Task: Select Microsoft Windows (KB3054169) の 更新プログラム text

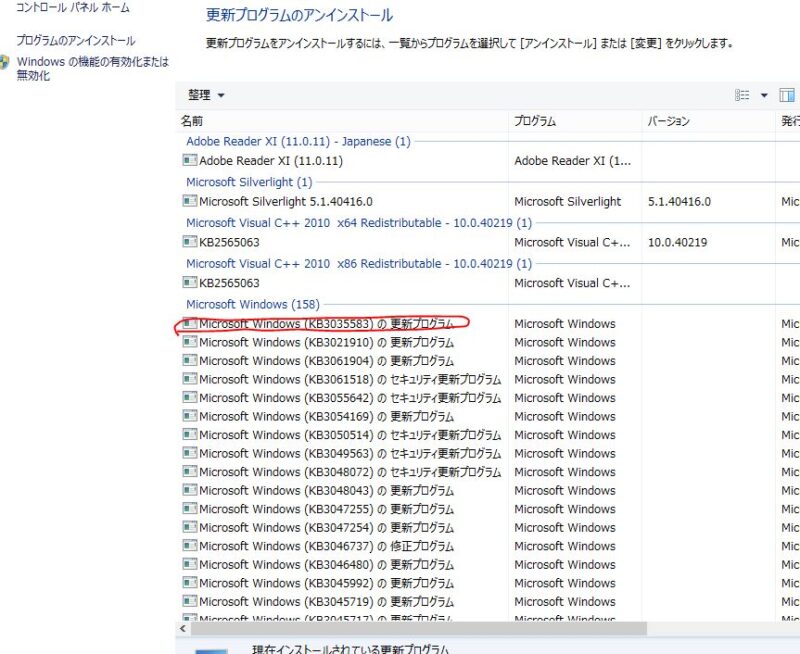Action: (x=327, y=416)
